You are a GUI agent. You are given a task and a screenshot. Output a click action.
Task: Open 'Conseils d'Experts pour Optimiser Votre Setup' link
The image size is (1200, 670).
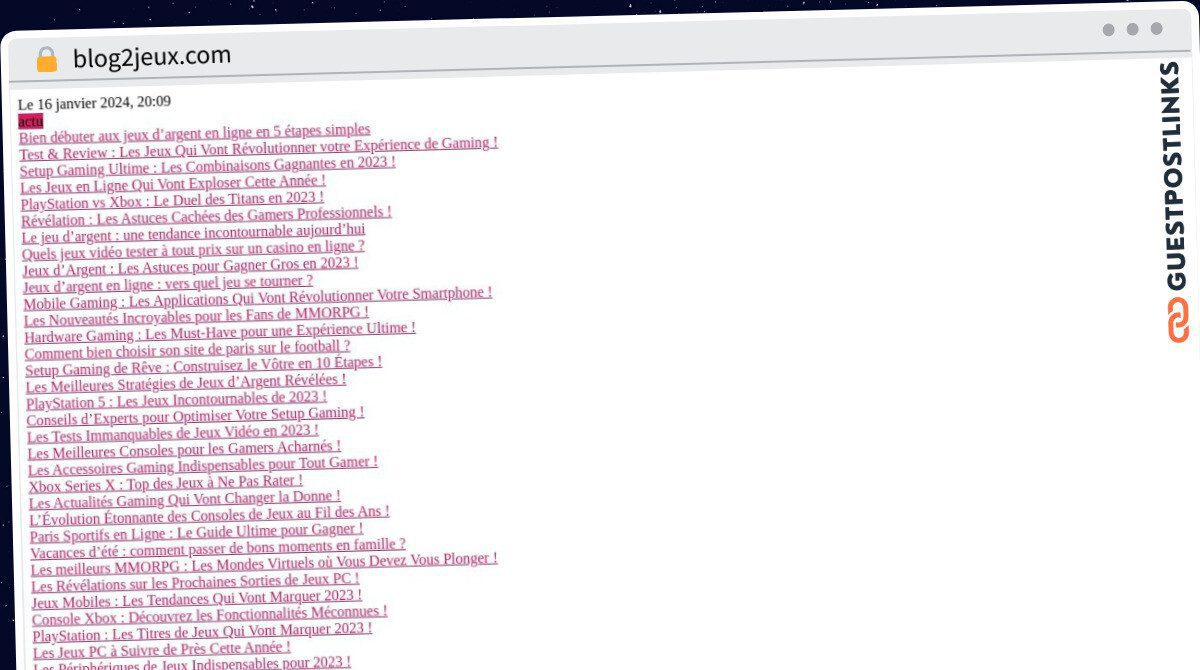pos(196,417)
